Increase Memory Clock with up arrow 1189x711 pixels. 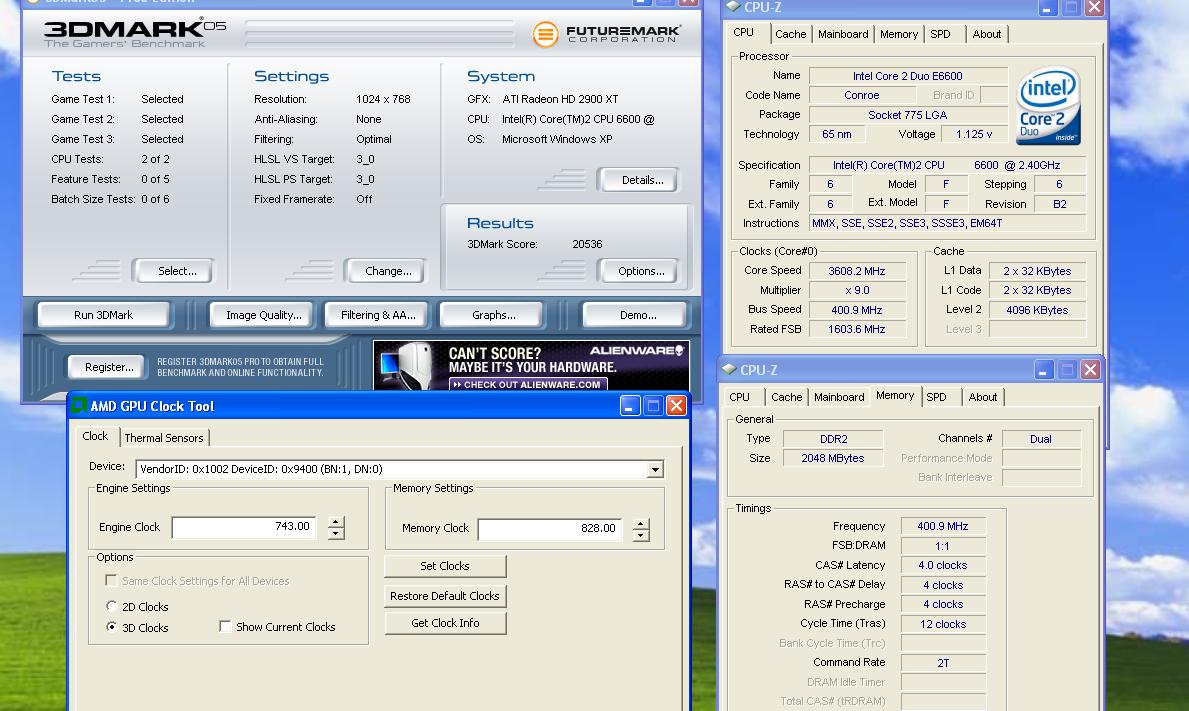point(641,523)
